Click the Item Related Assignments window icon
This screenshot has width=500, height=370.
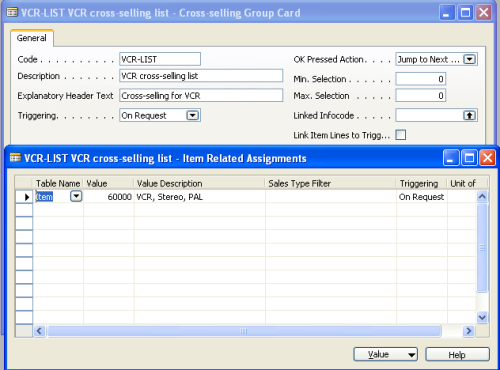pos(15,158)
